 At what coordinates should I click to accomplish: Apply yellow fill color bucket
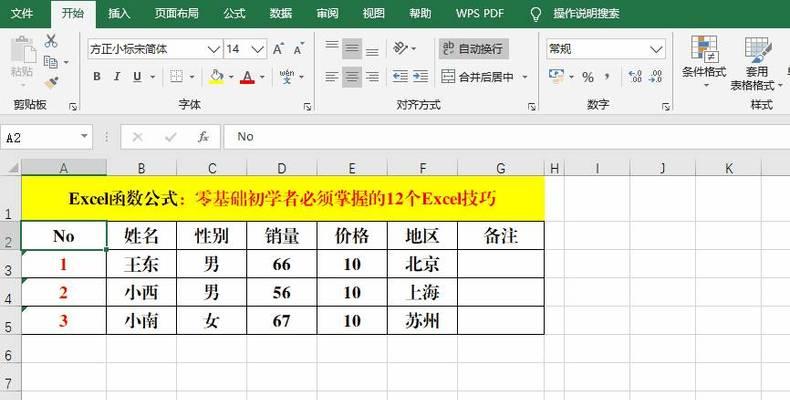216,77
